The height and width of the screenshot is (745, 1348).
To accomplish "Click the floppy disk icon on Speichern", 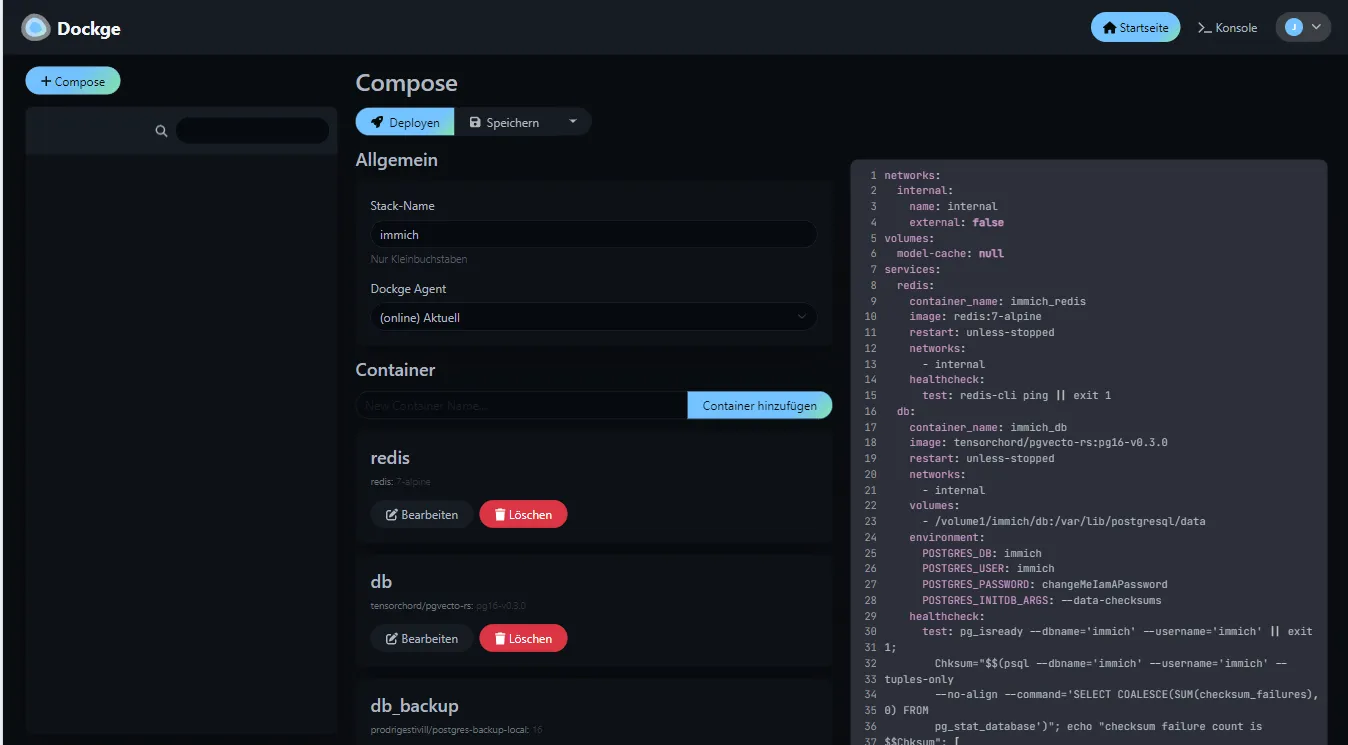I will tap(475, 122).
